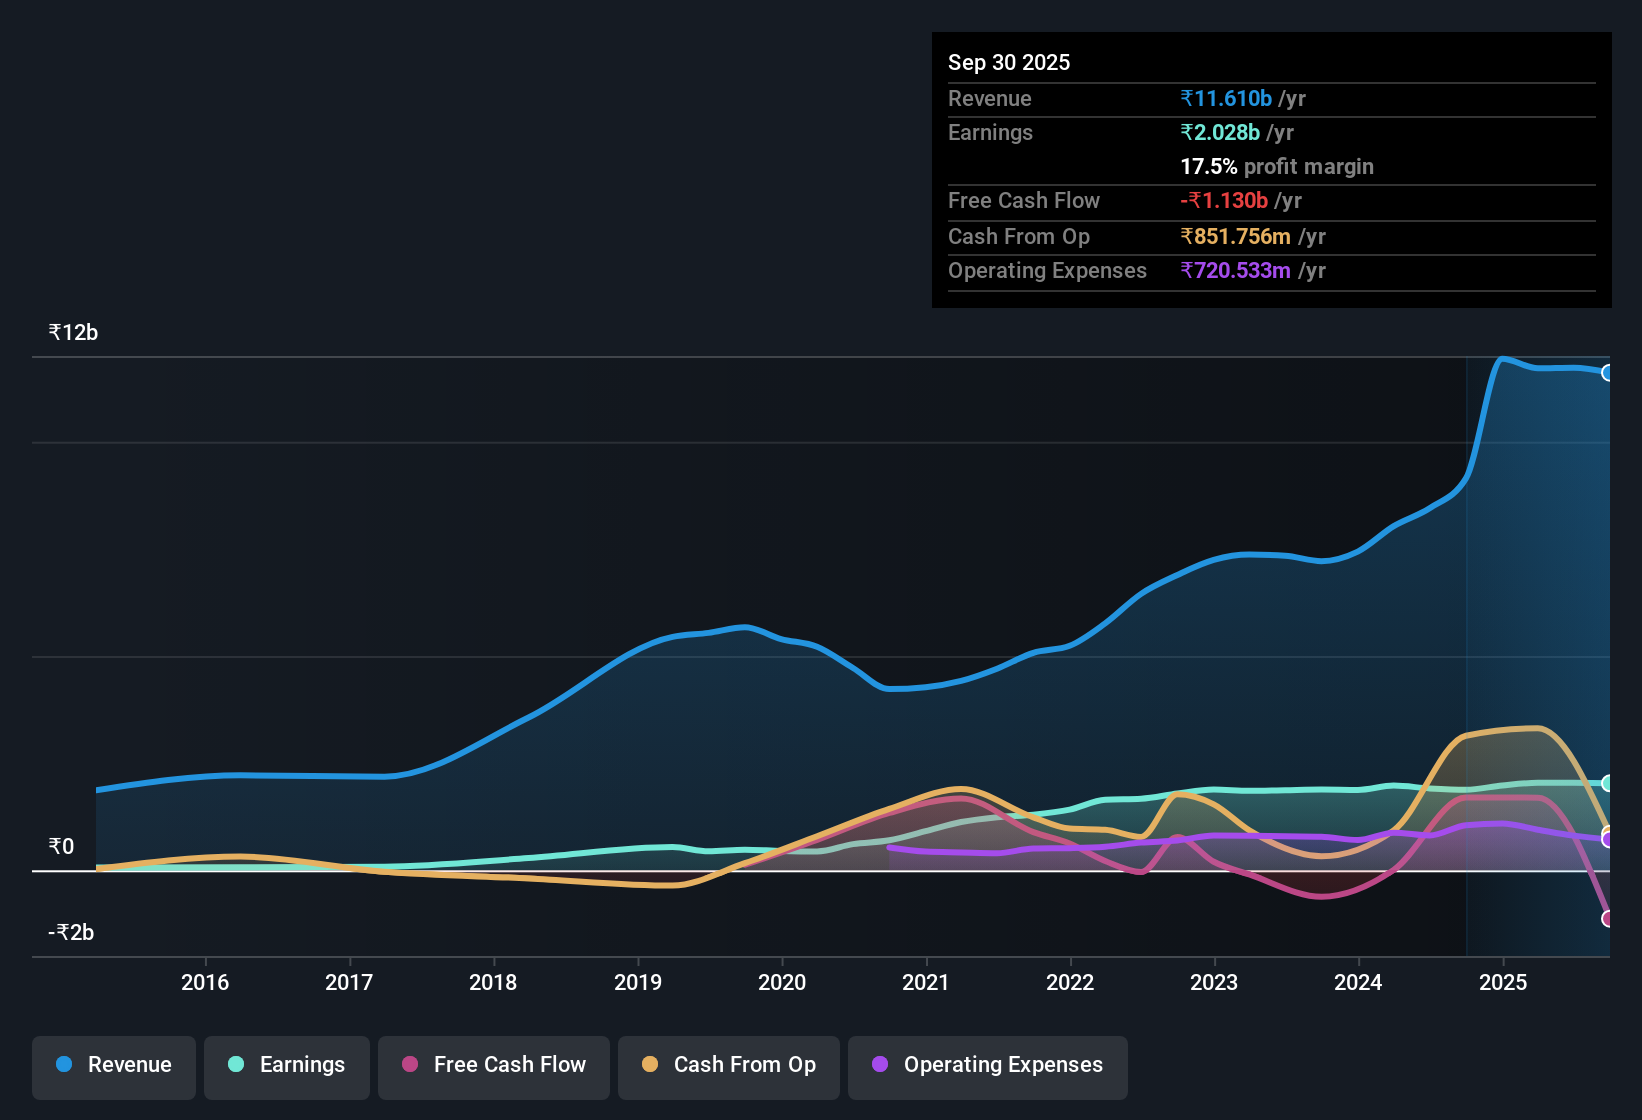
Task: Select the 2020 year label on axis
Action: coord(783,983)
